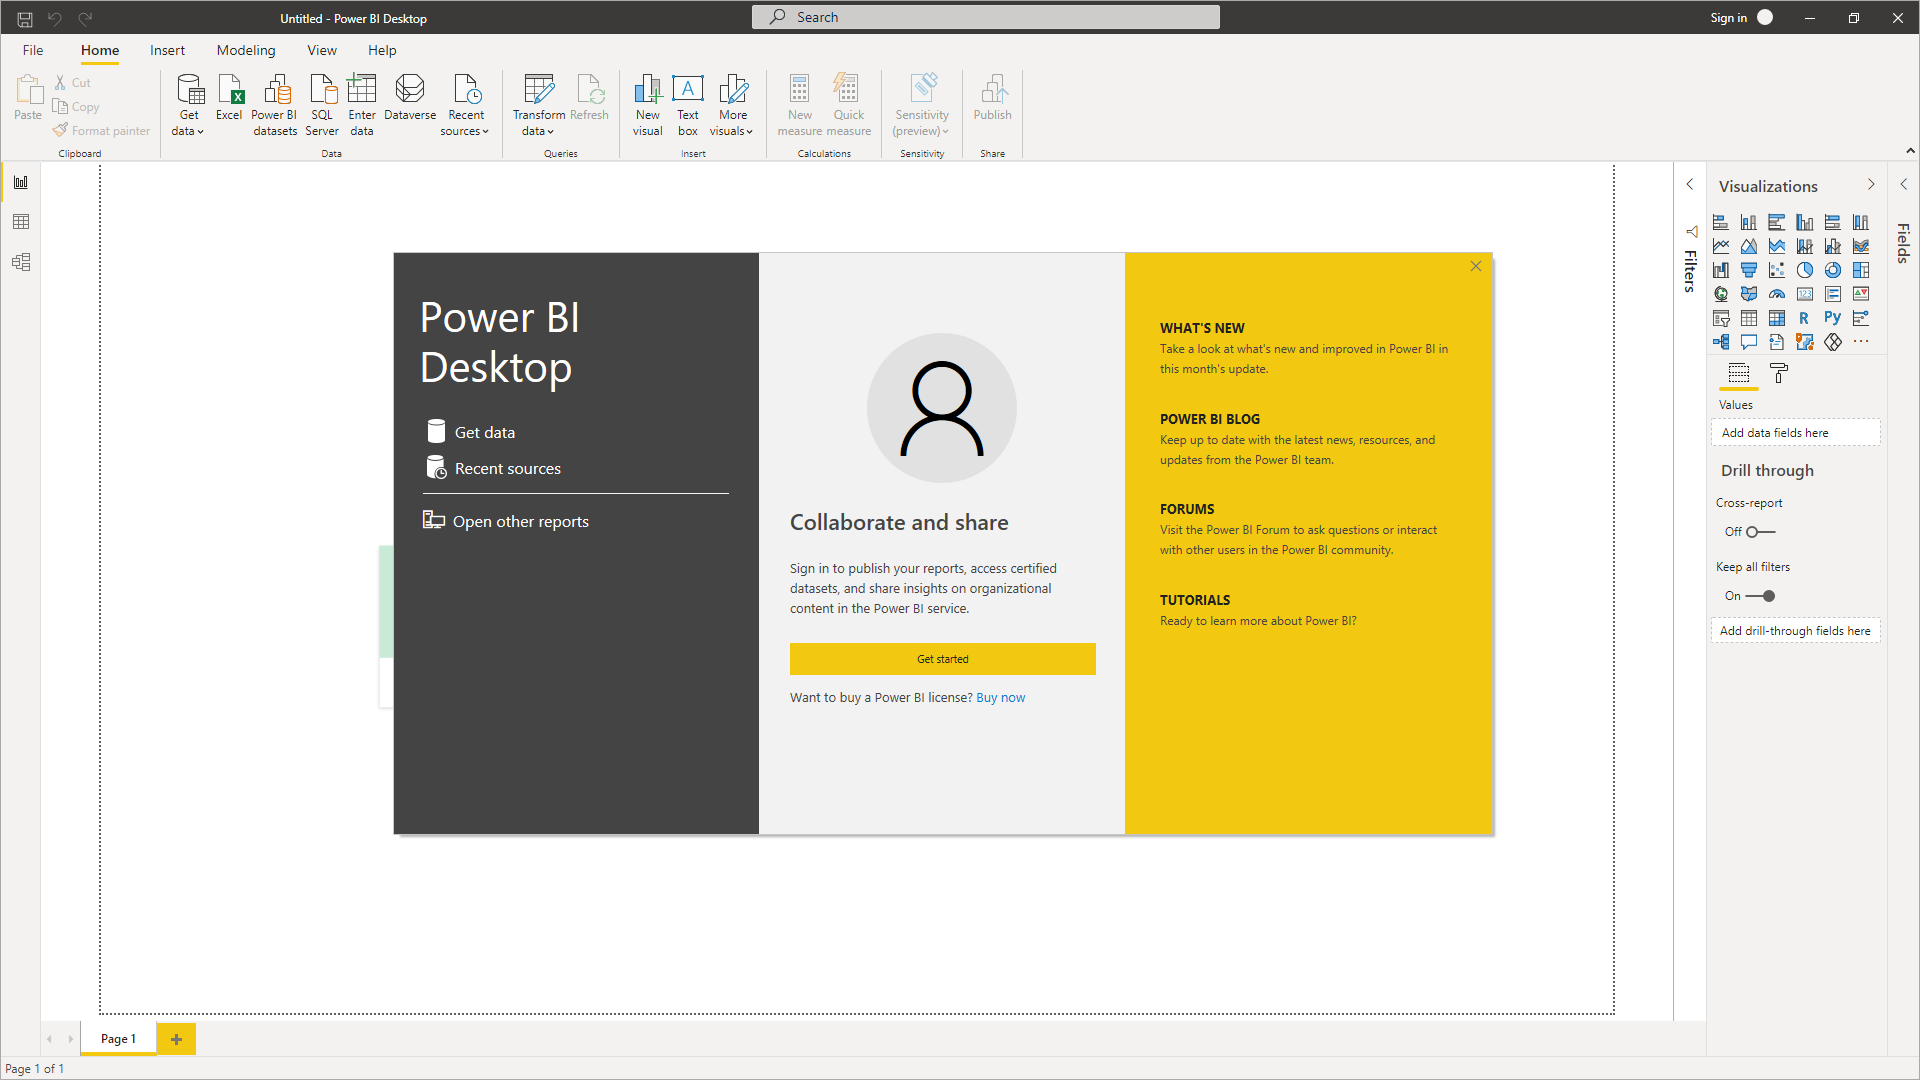Select the globe map visual
The width and height of the screenshot is (1920, 1080).
pos(1721,294)
